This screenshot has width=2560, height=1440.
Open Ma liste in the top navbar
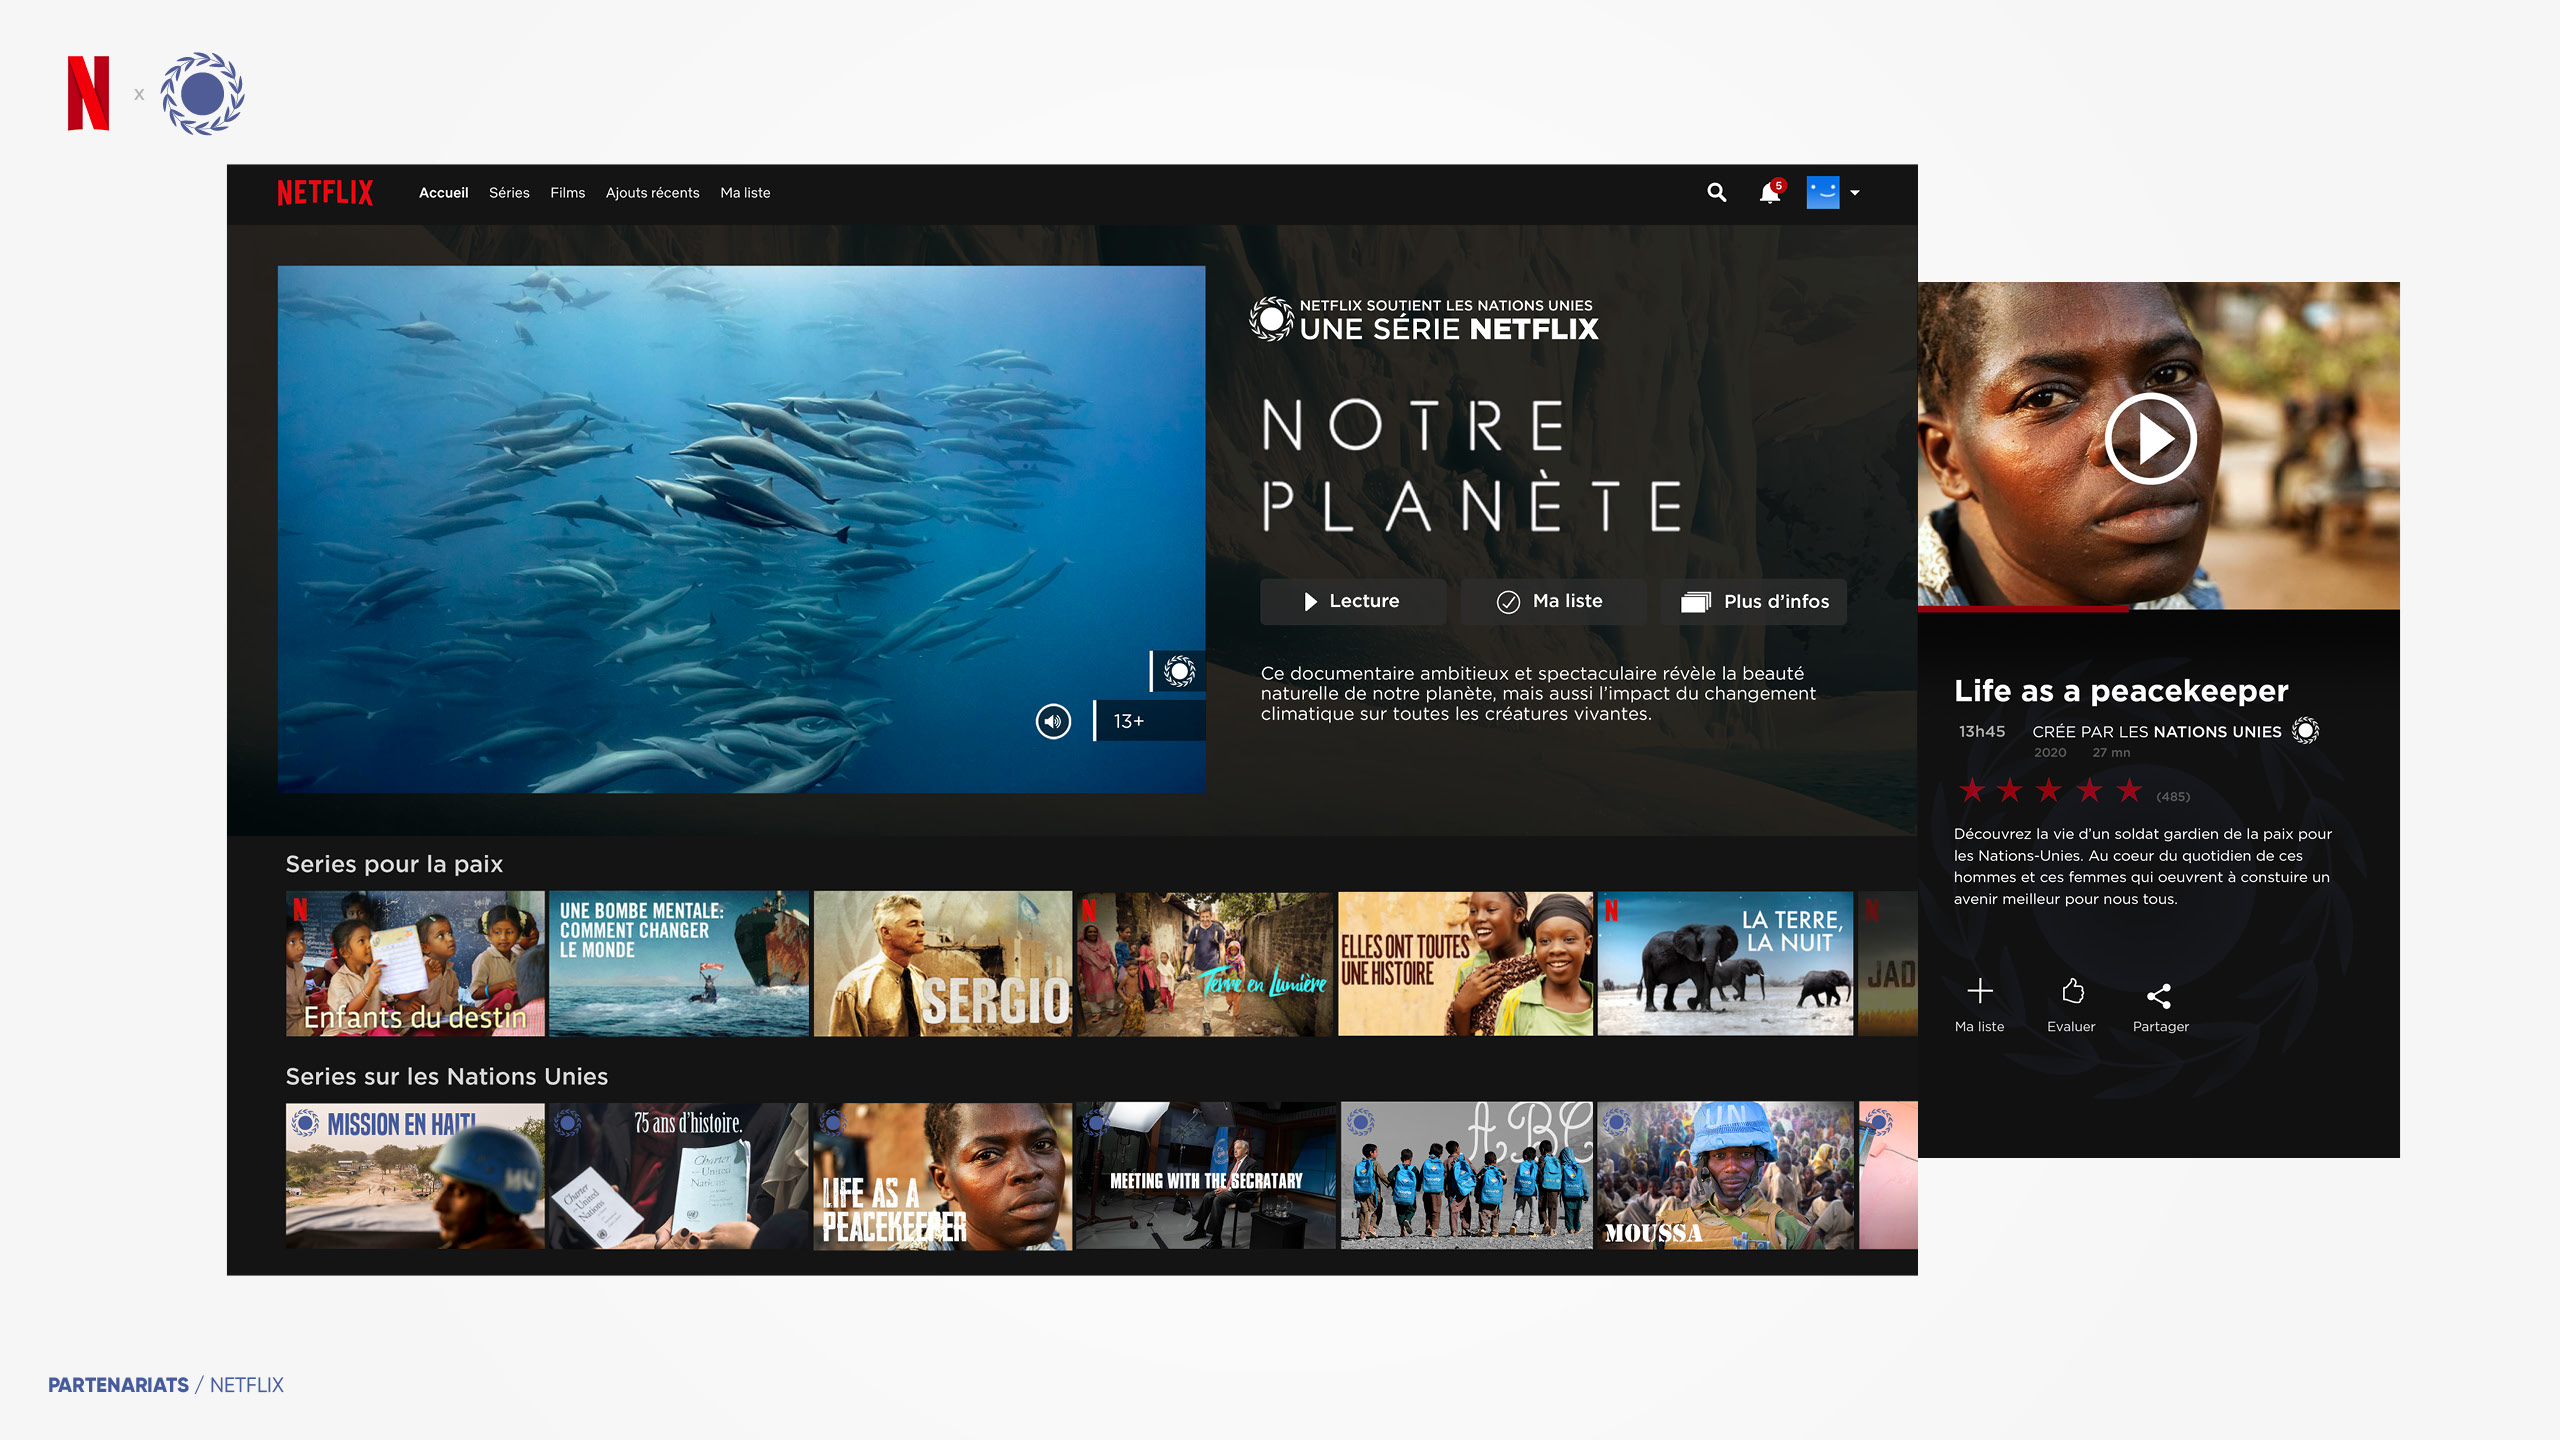pyautogui.click(x=745, y=193)
